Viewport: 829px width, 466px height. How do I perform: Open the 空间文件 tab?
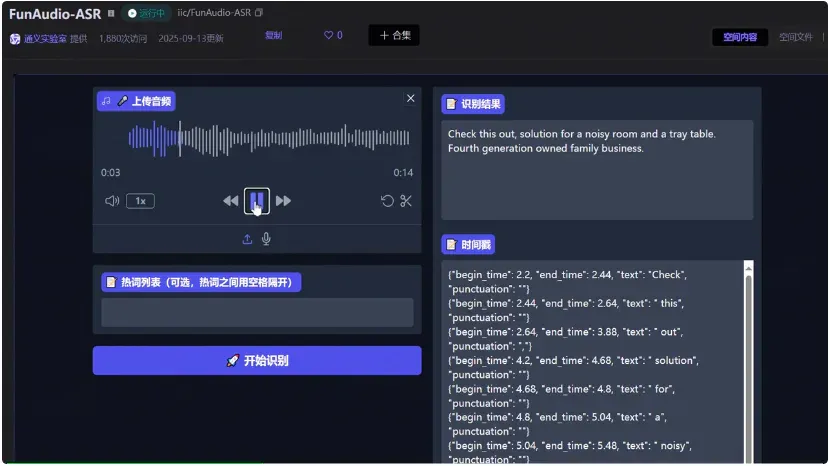click(x=795, y=37)
